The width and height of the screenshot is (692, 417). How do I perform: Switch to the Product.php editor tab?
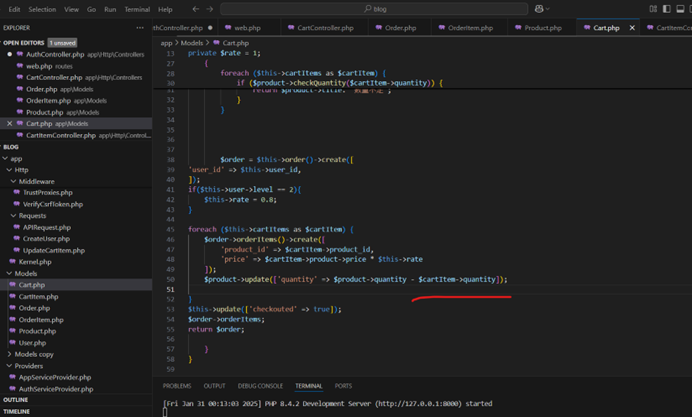point(542,28)
